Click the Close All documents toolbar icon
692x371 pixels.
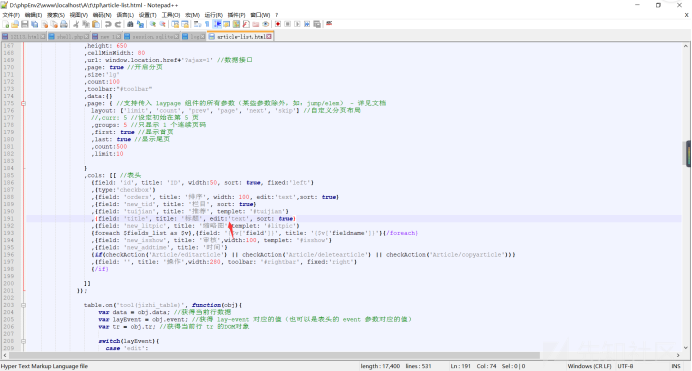coord(54,24)
